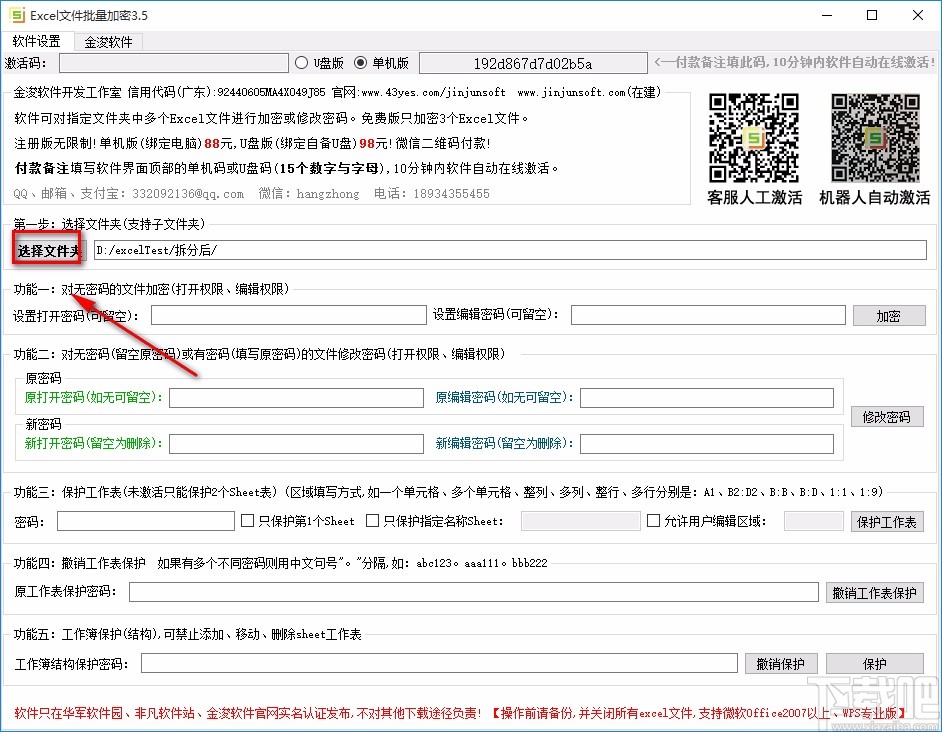The height and width of the screenshot is (732, 942).
Task: Click the 加密 button
Action: pyautogui.click(x=889, y=314)
